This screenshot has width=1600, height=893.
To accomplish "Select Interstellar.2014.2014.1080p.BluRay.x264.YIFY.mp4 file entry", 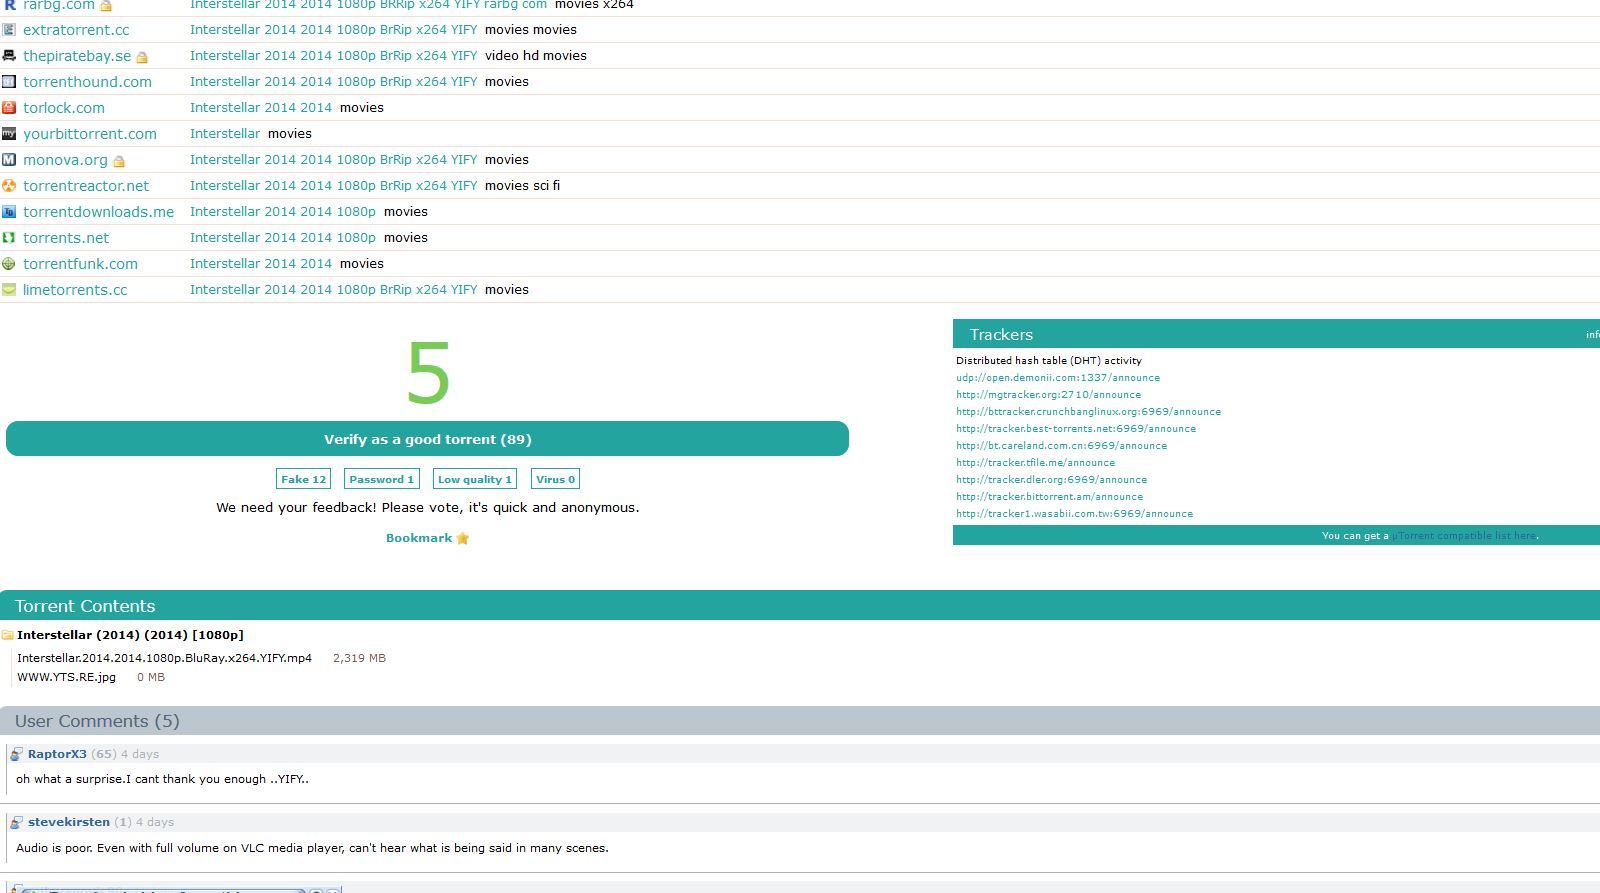I will click(164, 658).
